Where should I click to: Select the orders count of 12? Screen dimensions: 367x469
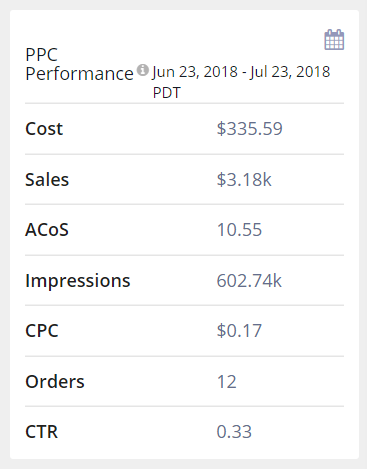(x=227, y=382)
